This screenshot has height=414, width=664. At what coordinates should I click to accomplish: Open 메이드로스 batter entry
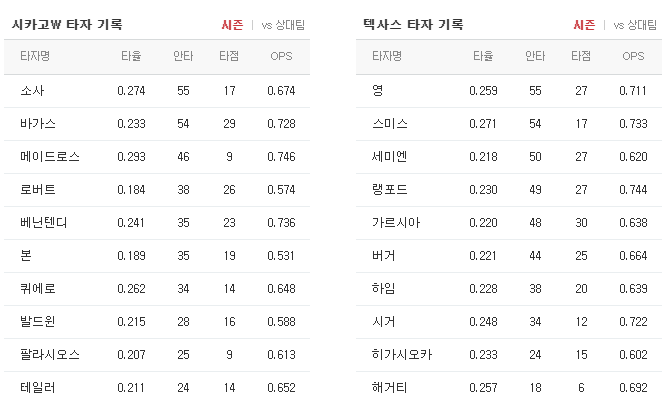point(50,157)
